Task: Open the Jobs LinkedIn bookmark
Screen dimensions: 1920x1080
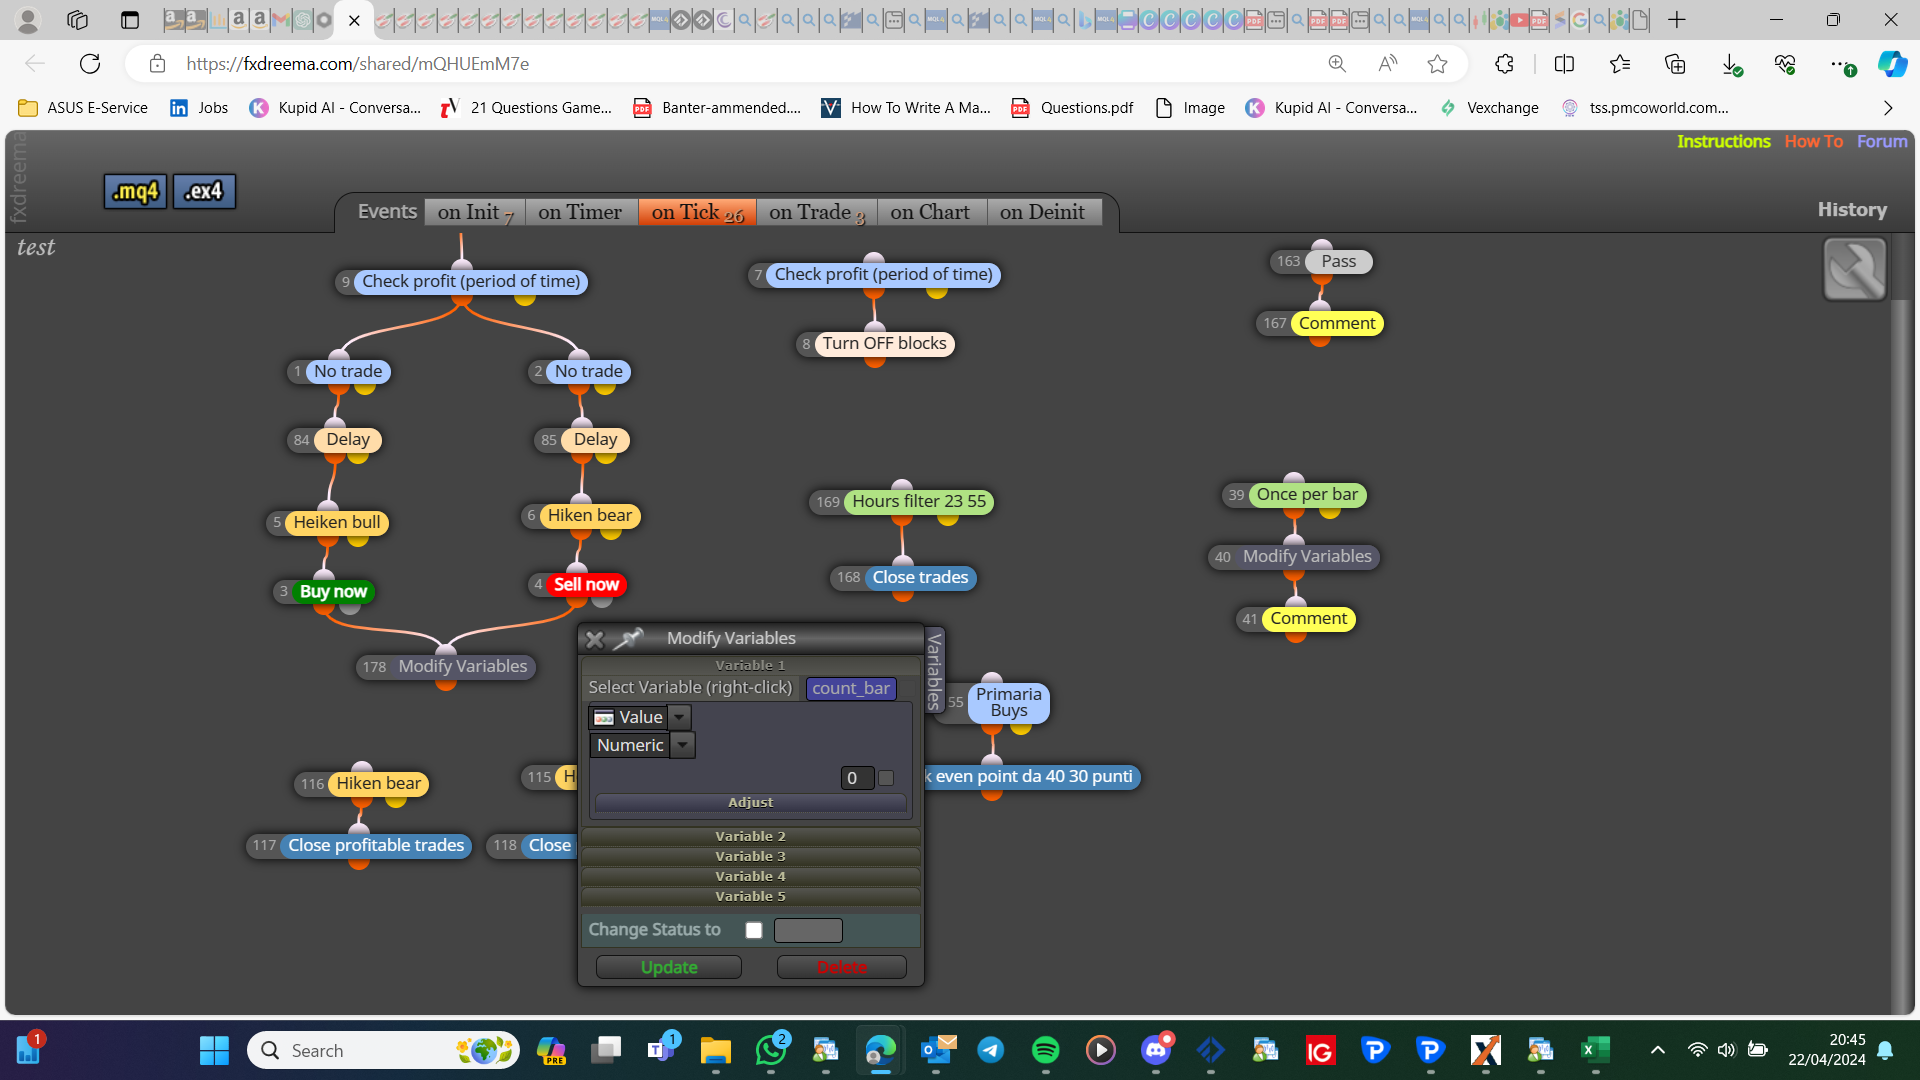Action: click(x=199, y=108)
